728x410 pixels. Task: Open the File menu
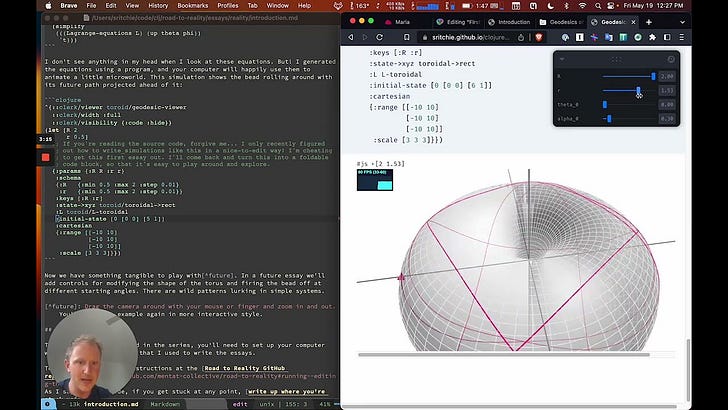(91, 6)
